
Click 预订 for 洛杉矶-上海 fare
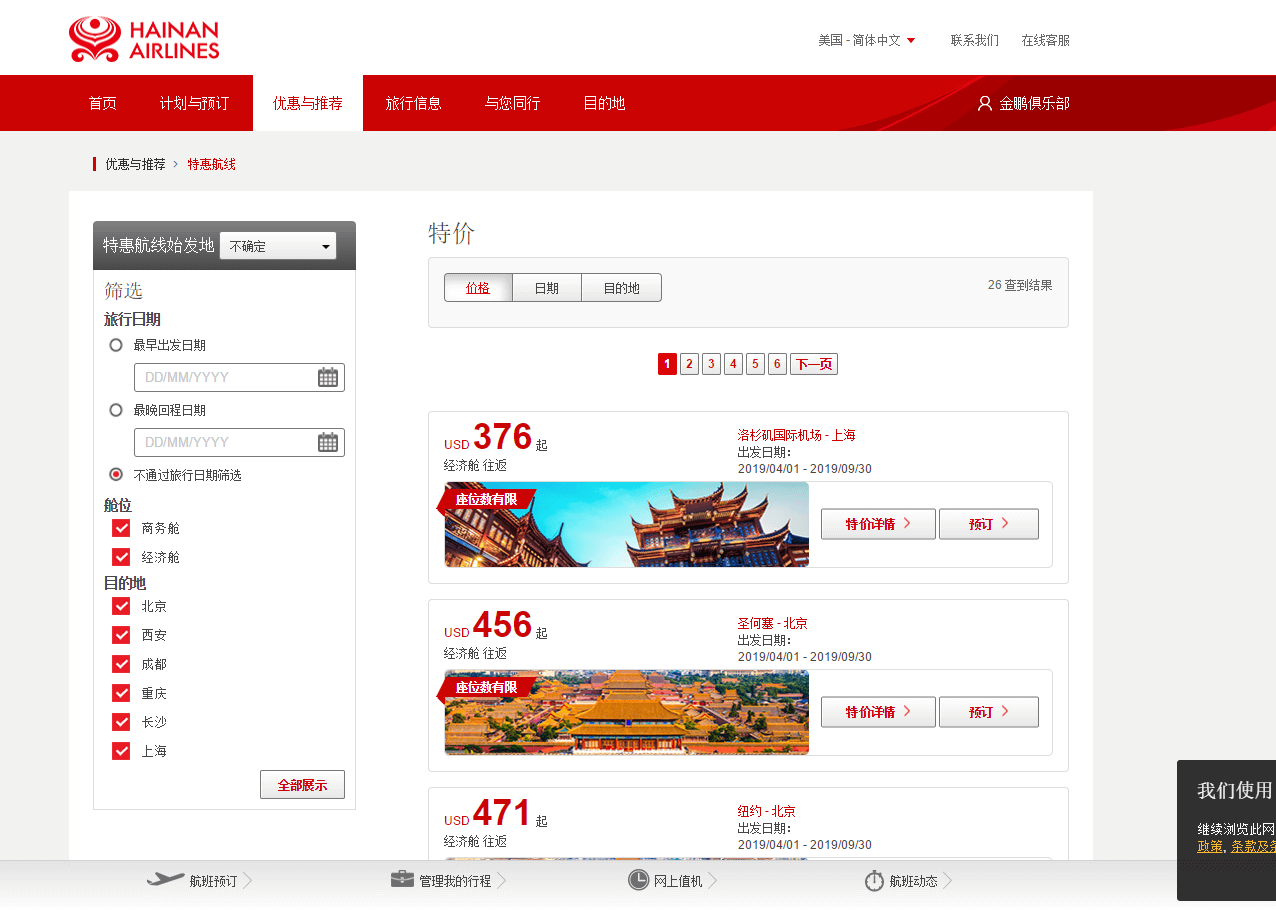click(989, 524)
